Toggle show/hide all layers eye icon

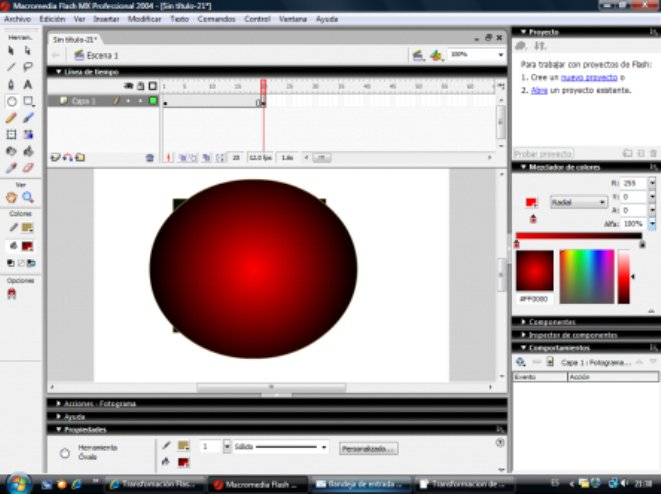click(x=129, y=86)
